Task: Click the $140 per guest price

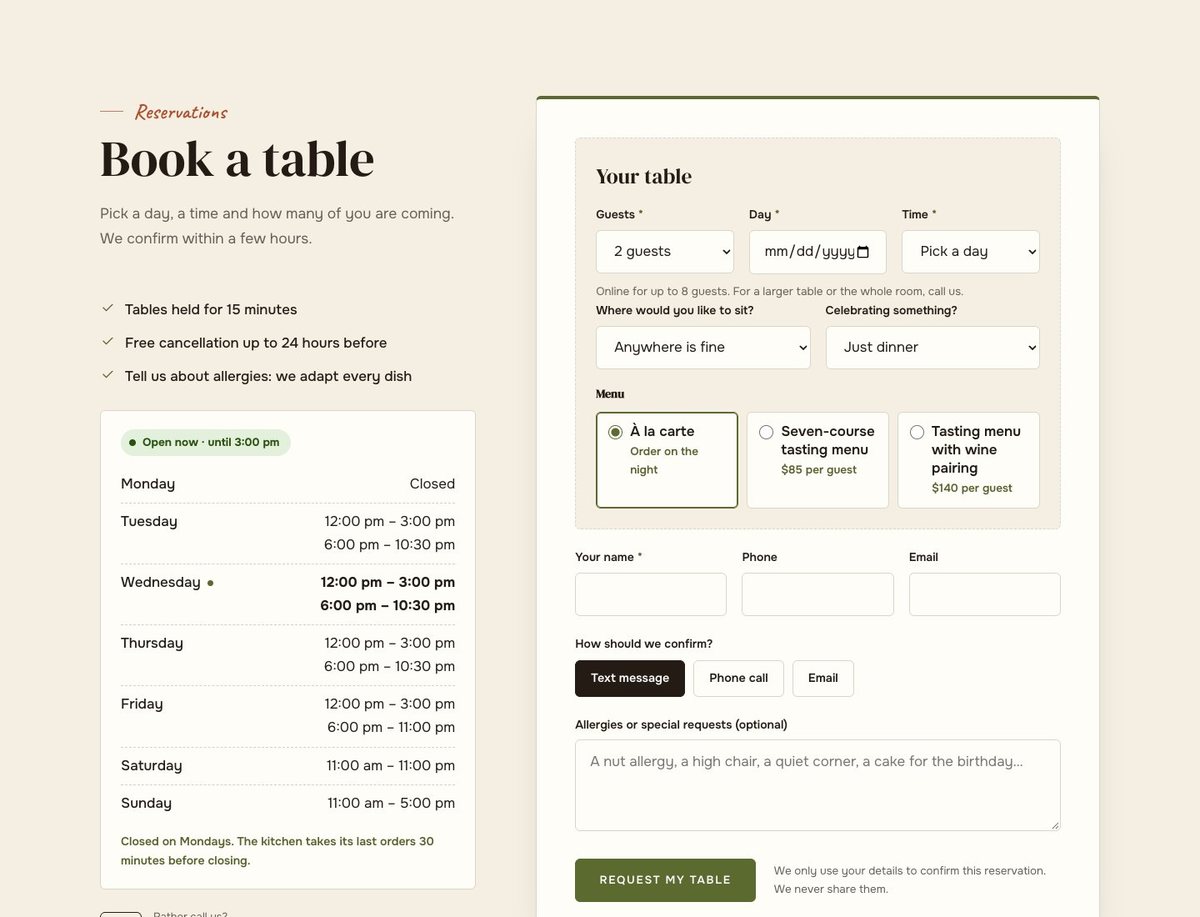Action: click(972, 488)
